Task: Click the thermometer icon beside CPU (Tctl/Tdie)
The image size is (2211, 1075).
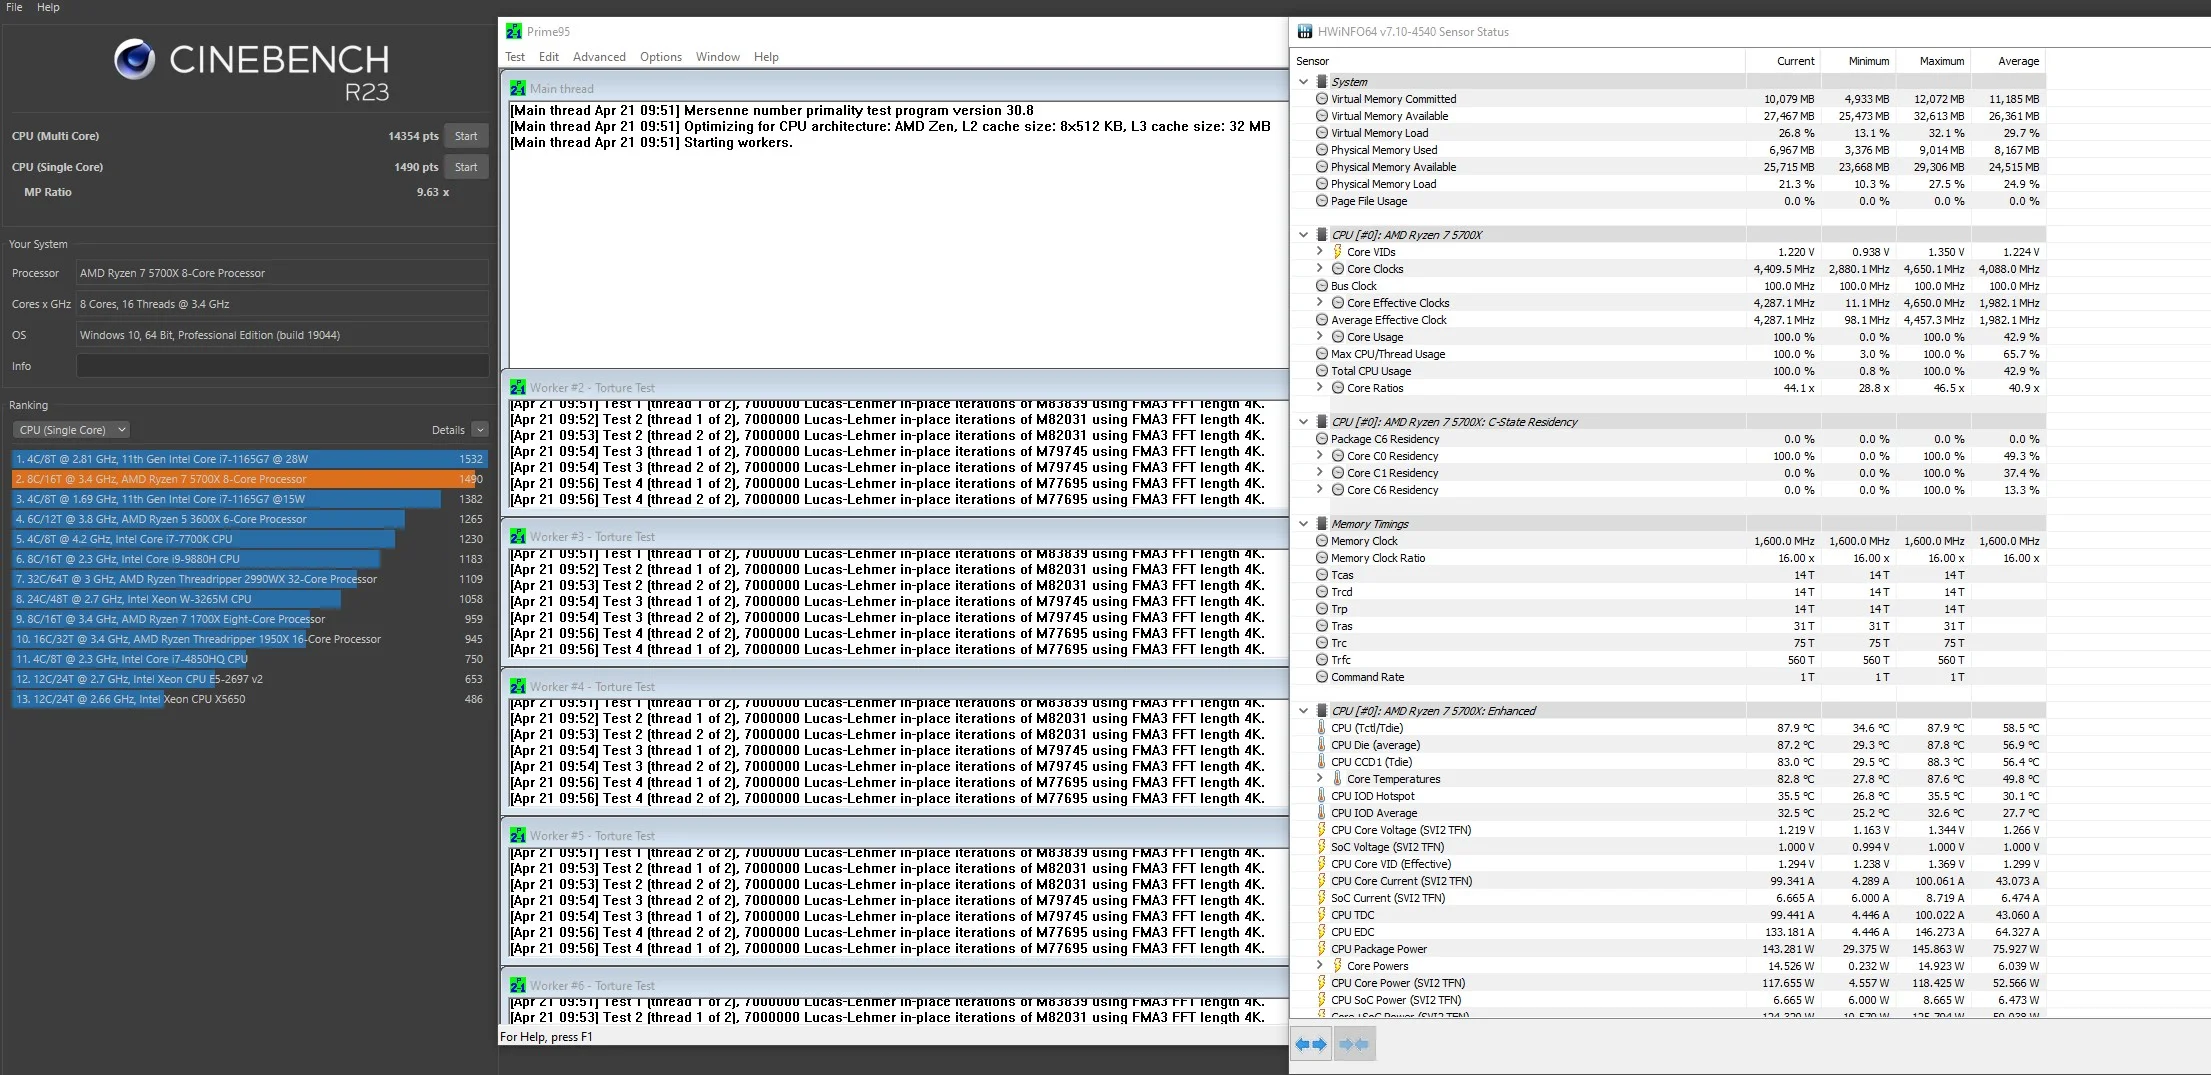Action: point(1322,728)
